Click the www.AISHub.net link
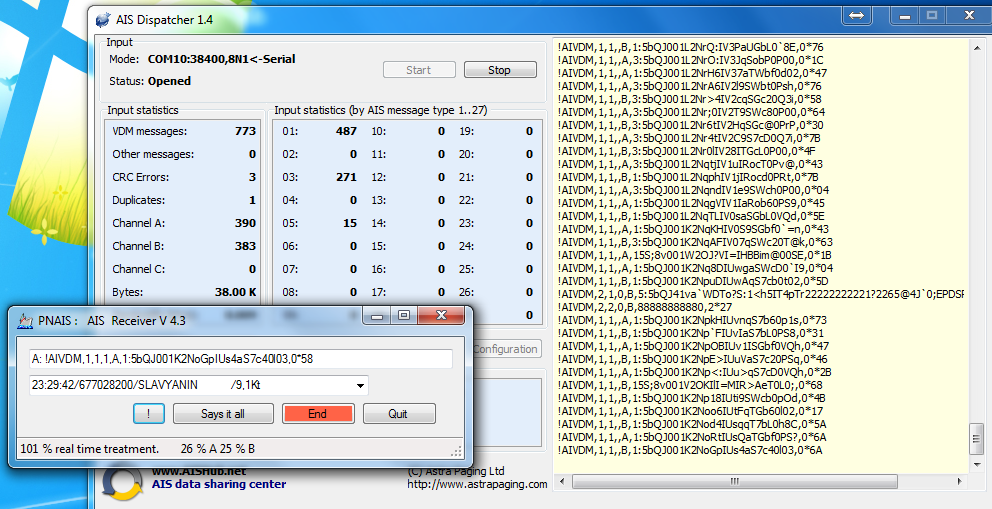992x509 pixels. (x=199, y=471)
